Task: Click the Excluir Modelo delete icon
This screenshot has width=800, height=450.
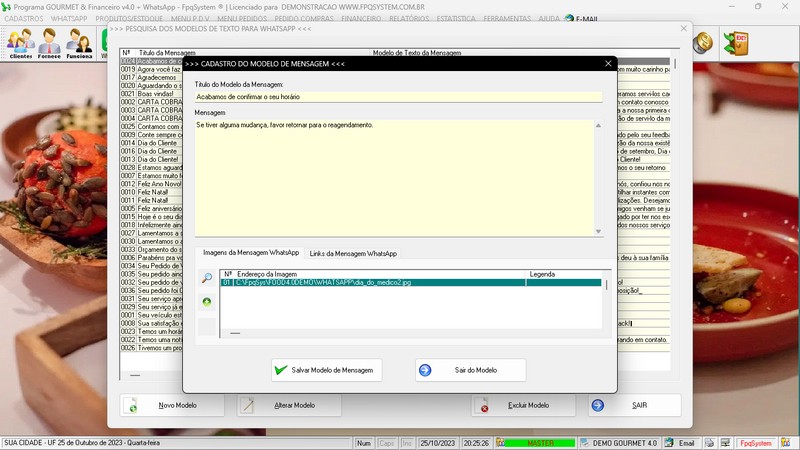Action: click(482, 405)
